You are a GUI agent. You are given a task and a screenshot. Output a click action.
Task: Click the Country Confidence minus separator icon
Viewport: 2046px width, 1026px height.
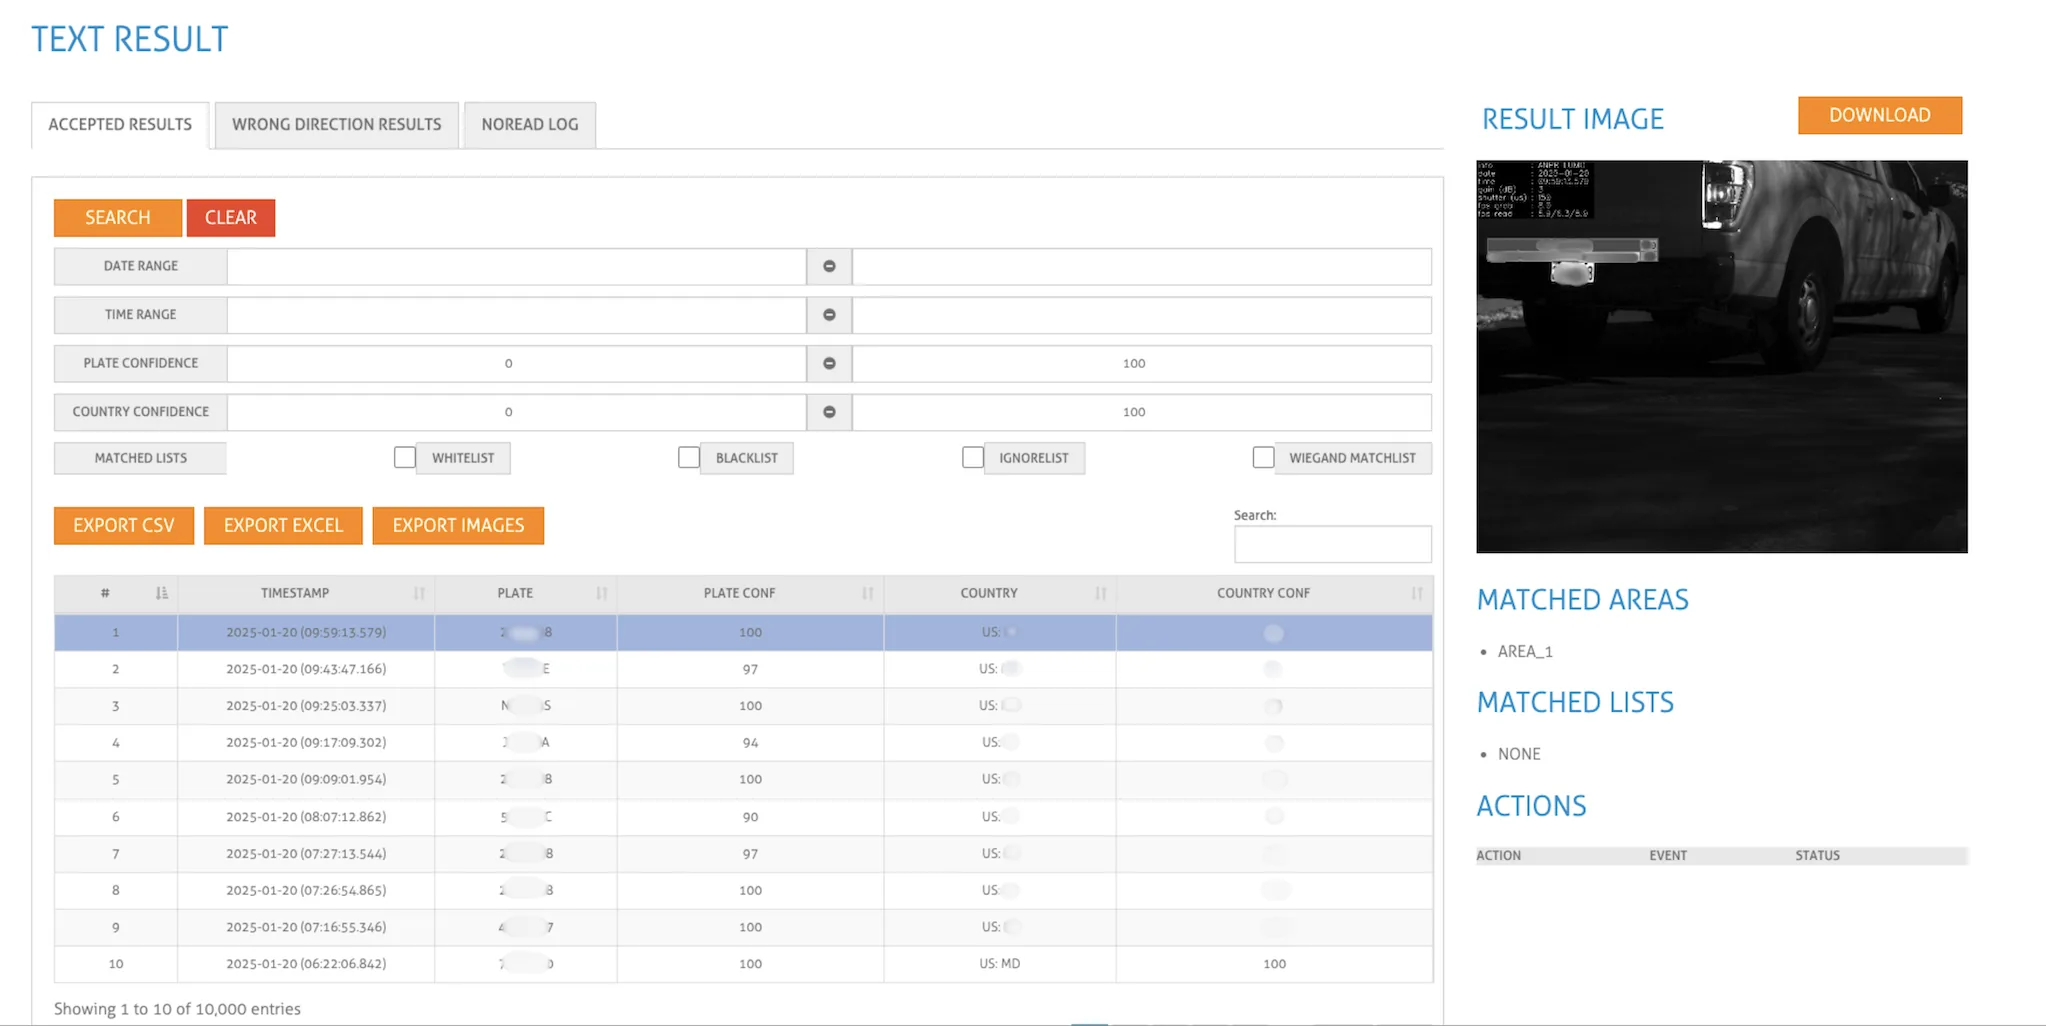pyautogui.click(x=829, y=412)
